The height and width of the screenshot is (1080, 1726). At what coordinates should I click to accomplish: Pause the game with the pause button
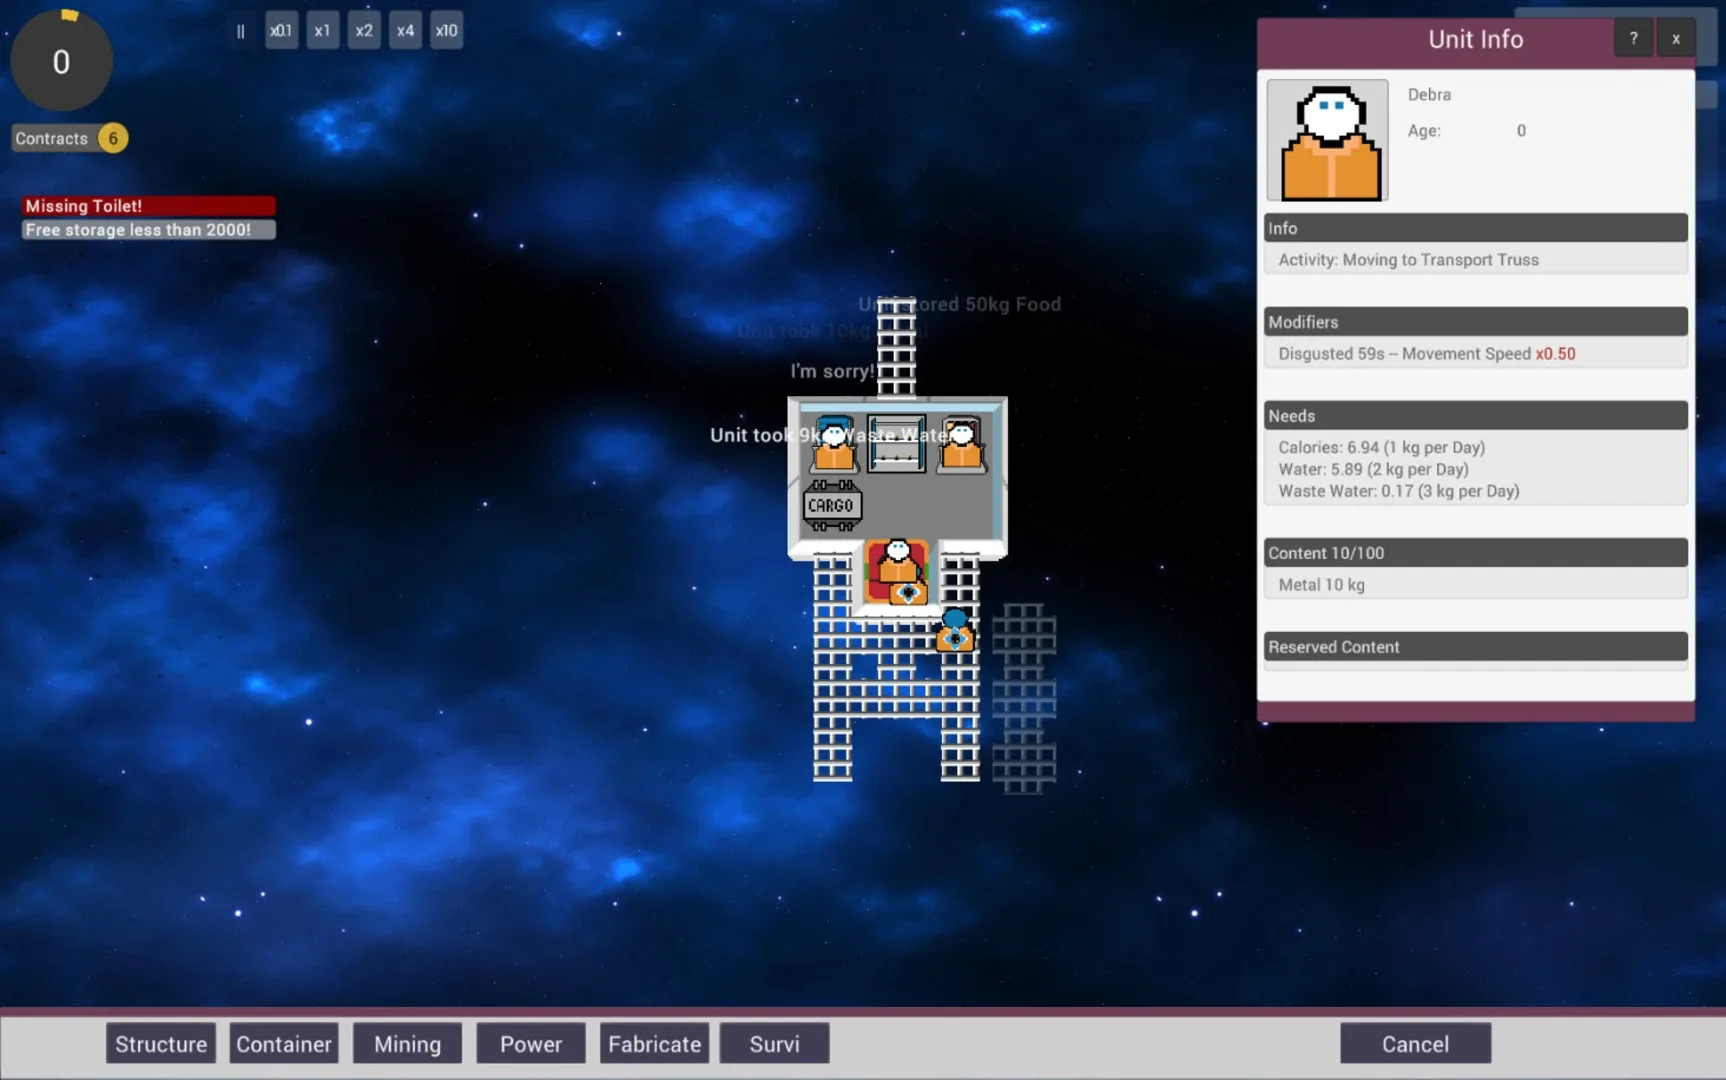coord(240,31)
